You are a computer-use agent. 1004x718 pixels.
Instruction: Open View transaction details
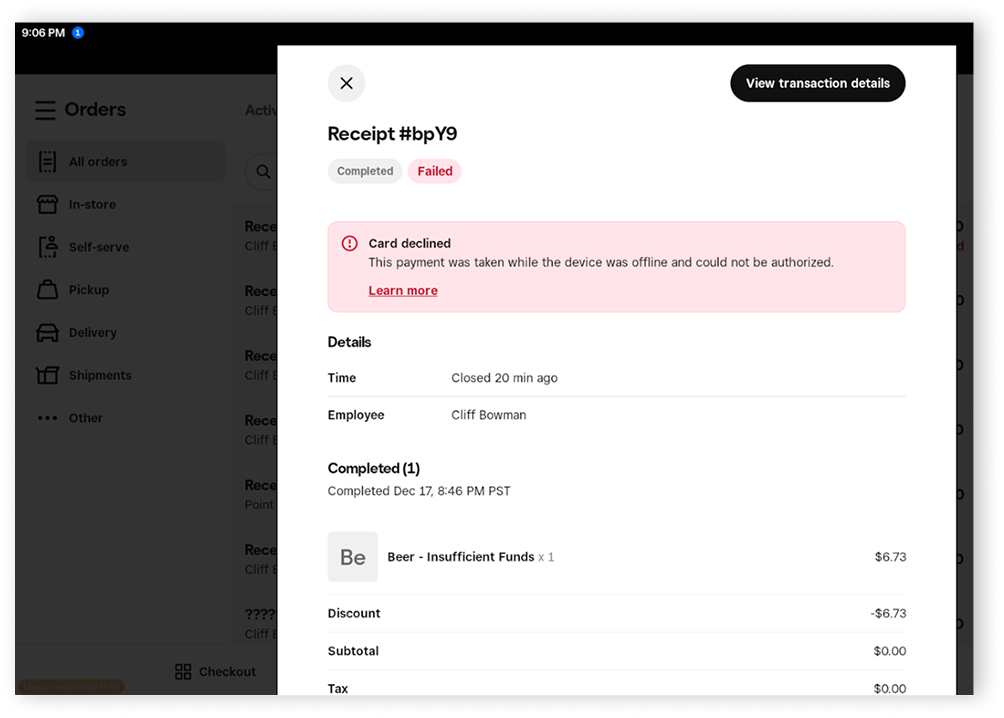click(818, 83)
